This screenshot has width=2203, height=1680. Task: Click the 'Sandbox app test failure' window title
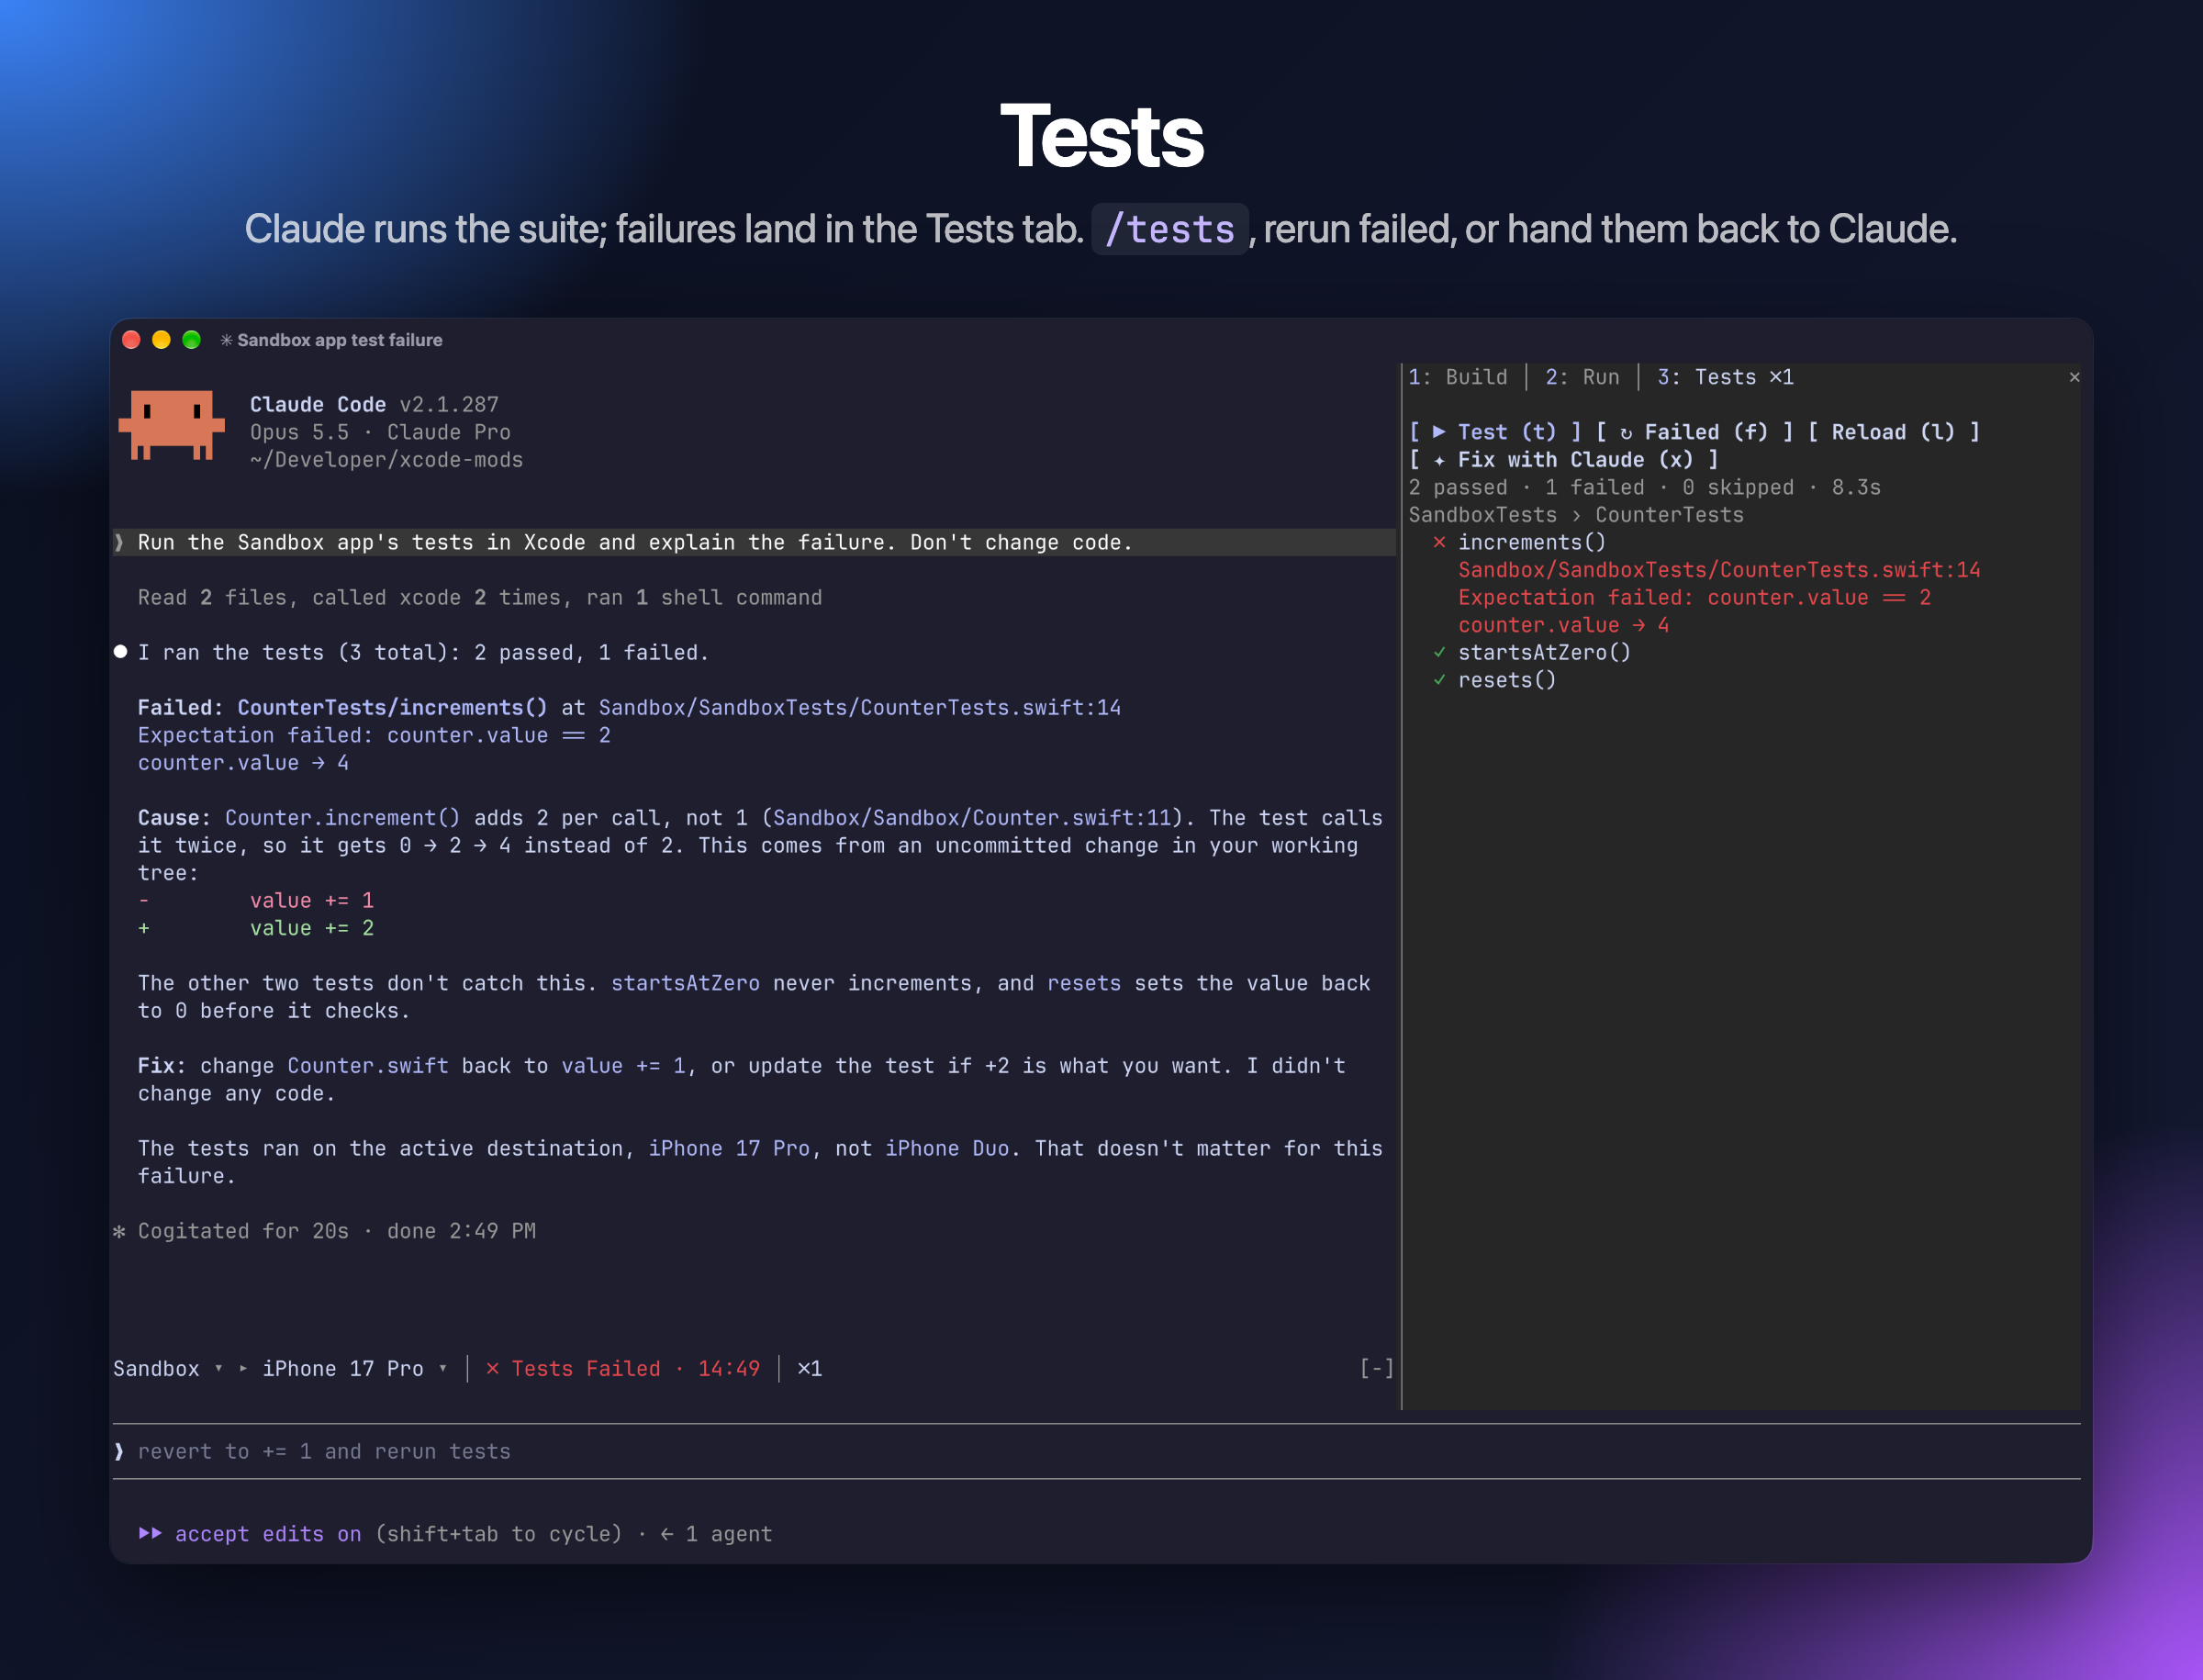pyautogui.click(x=340, y=340)
